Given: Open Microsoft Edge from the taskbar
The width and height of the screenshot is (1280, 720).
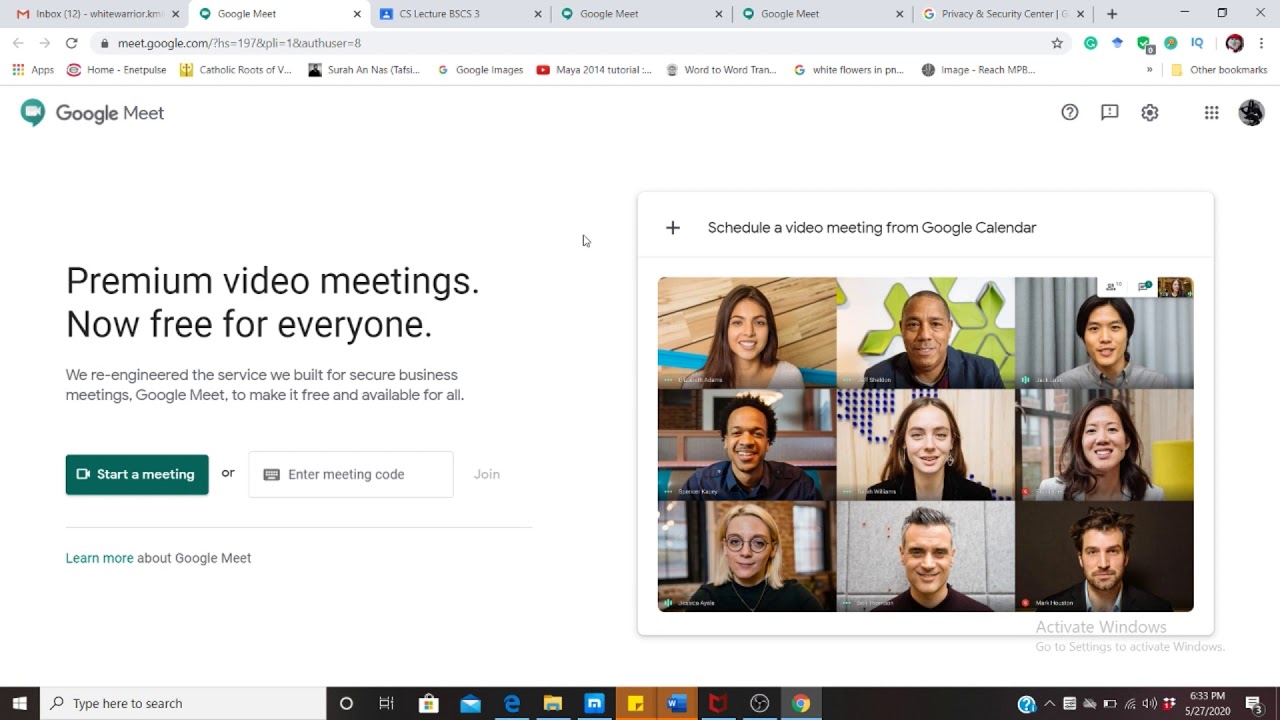Looking at the screenshot, I should coord(512,703).
